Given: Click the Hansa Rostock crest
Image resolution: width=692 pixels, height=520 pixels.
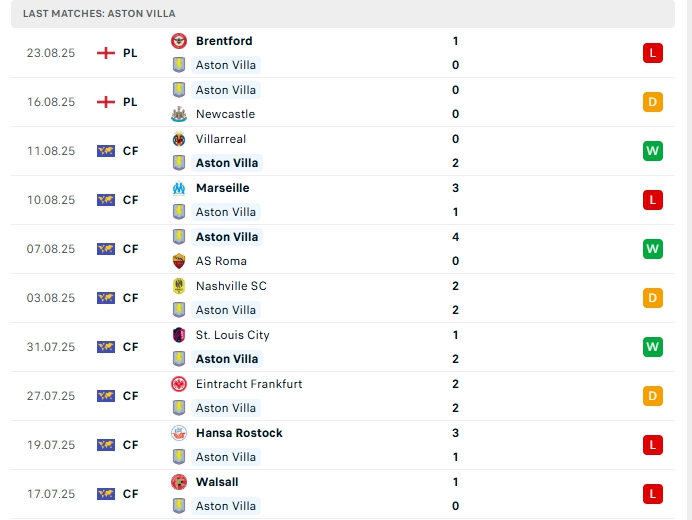Looking at the screenshot, I should click(179, 433).
